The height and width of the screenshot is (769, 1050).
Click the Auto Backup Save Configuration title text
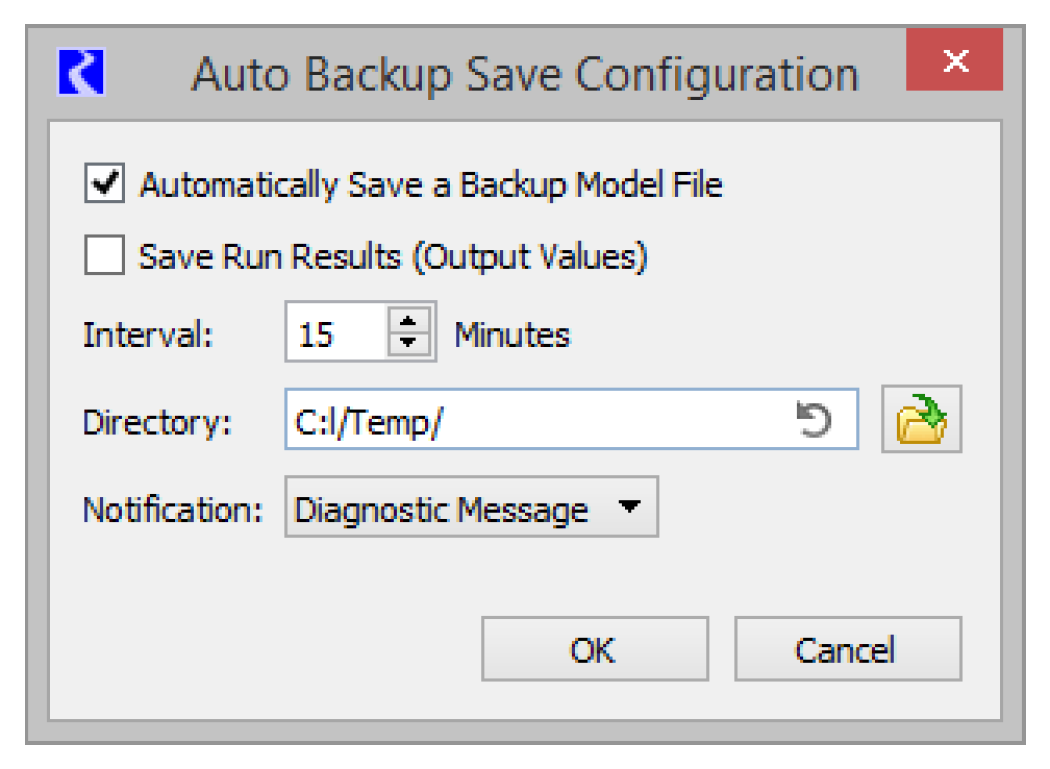[x=524, y=75]
